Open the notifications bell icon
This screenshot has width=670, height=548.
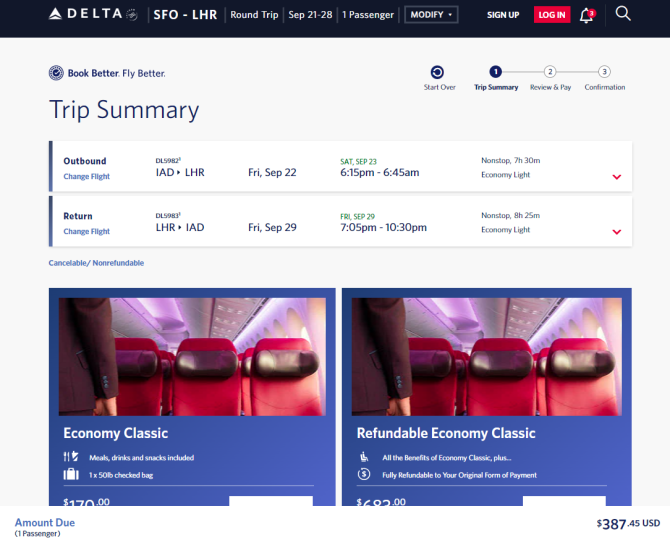coord(587,15)
